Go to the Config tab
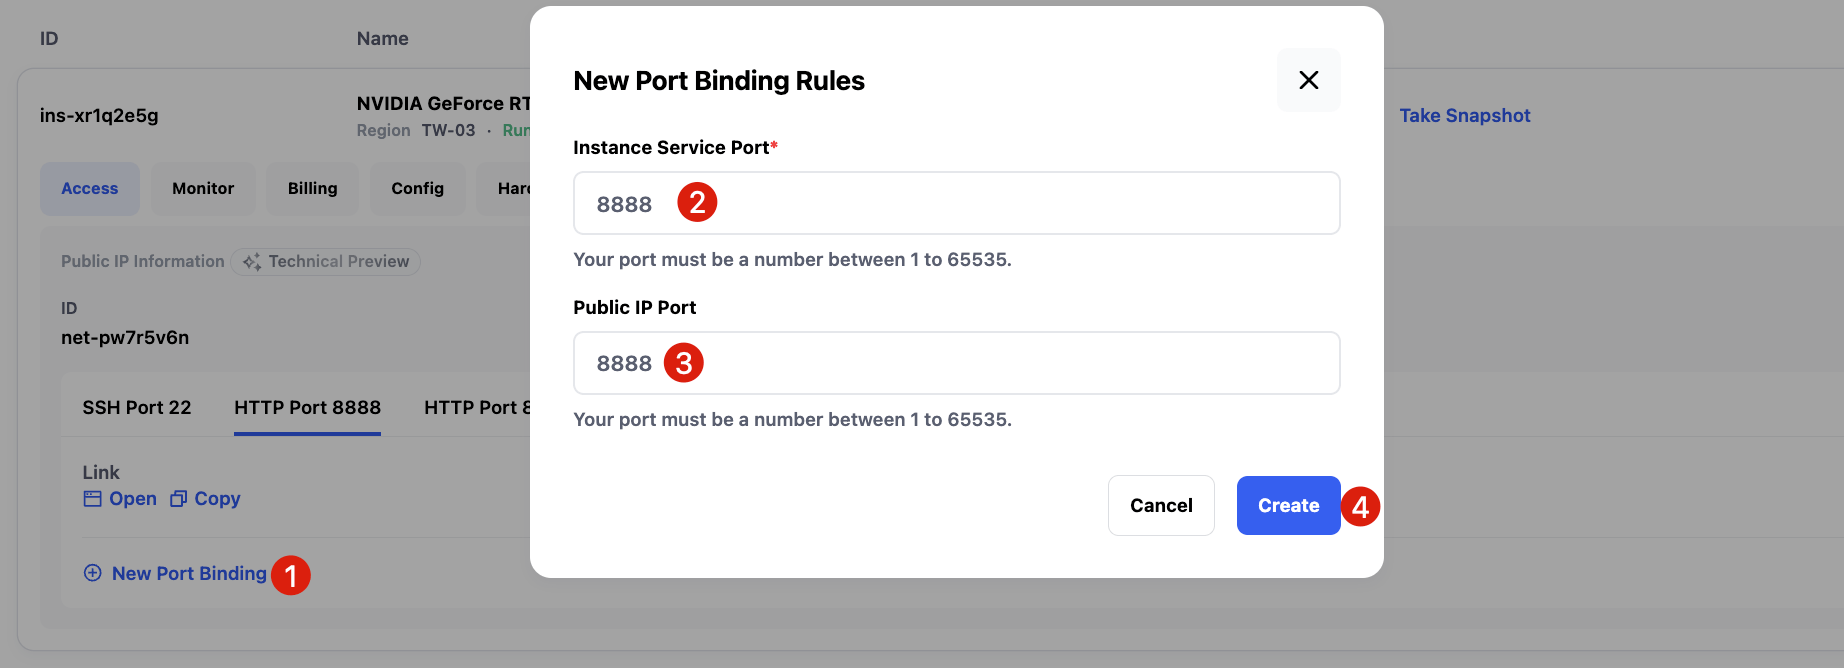 point(417,189)
